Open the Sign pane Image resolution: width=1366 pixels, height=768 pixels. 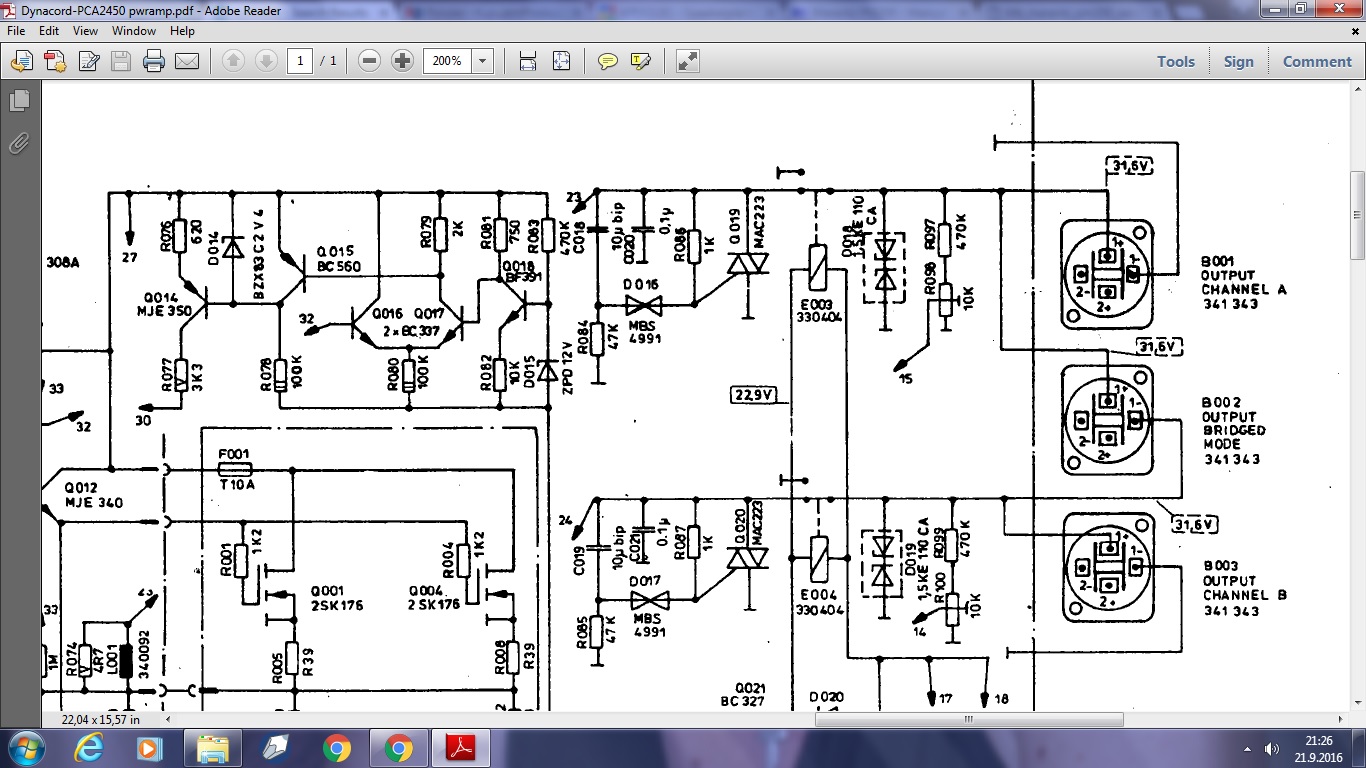point(1238,61)
